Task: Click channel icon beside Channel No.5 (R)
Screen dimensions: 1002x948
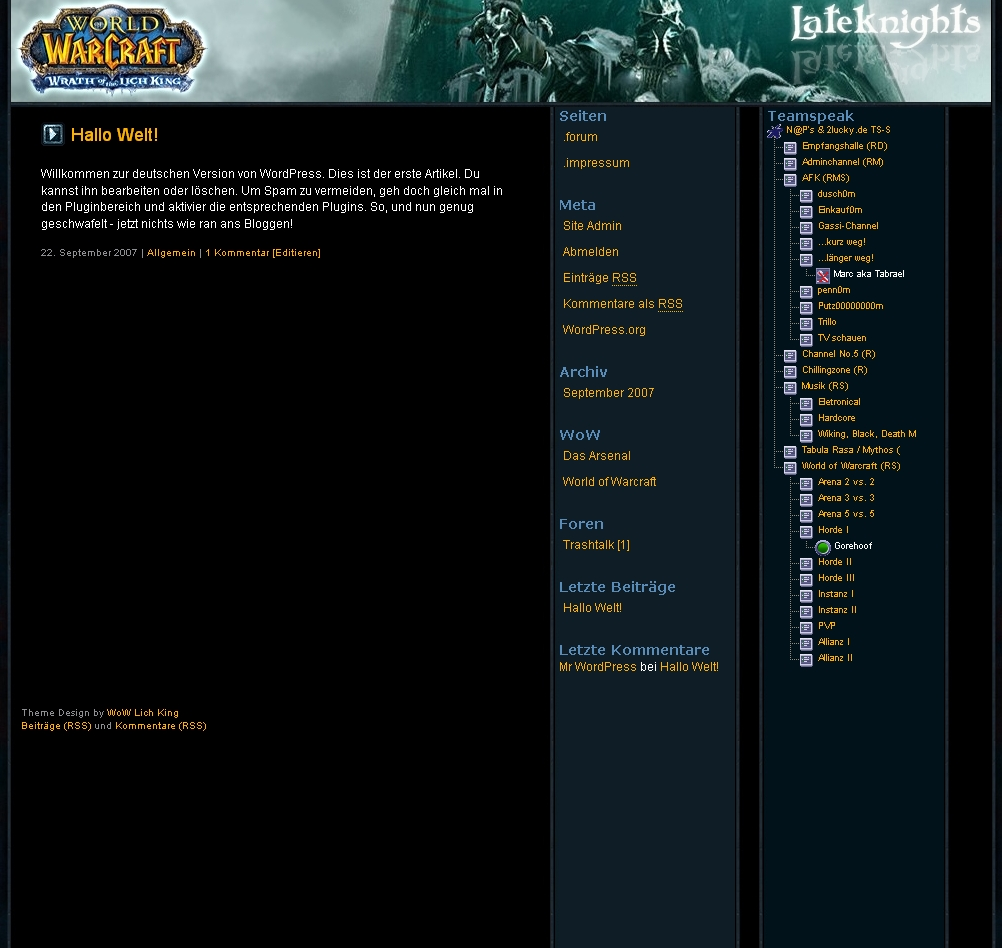Action: click(x=790, y=355)
